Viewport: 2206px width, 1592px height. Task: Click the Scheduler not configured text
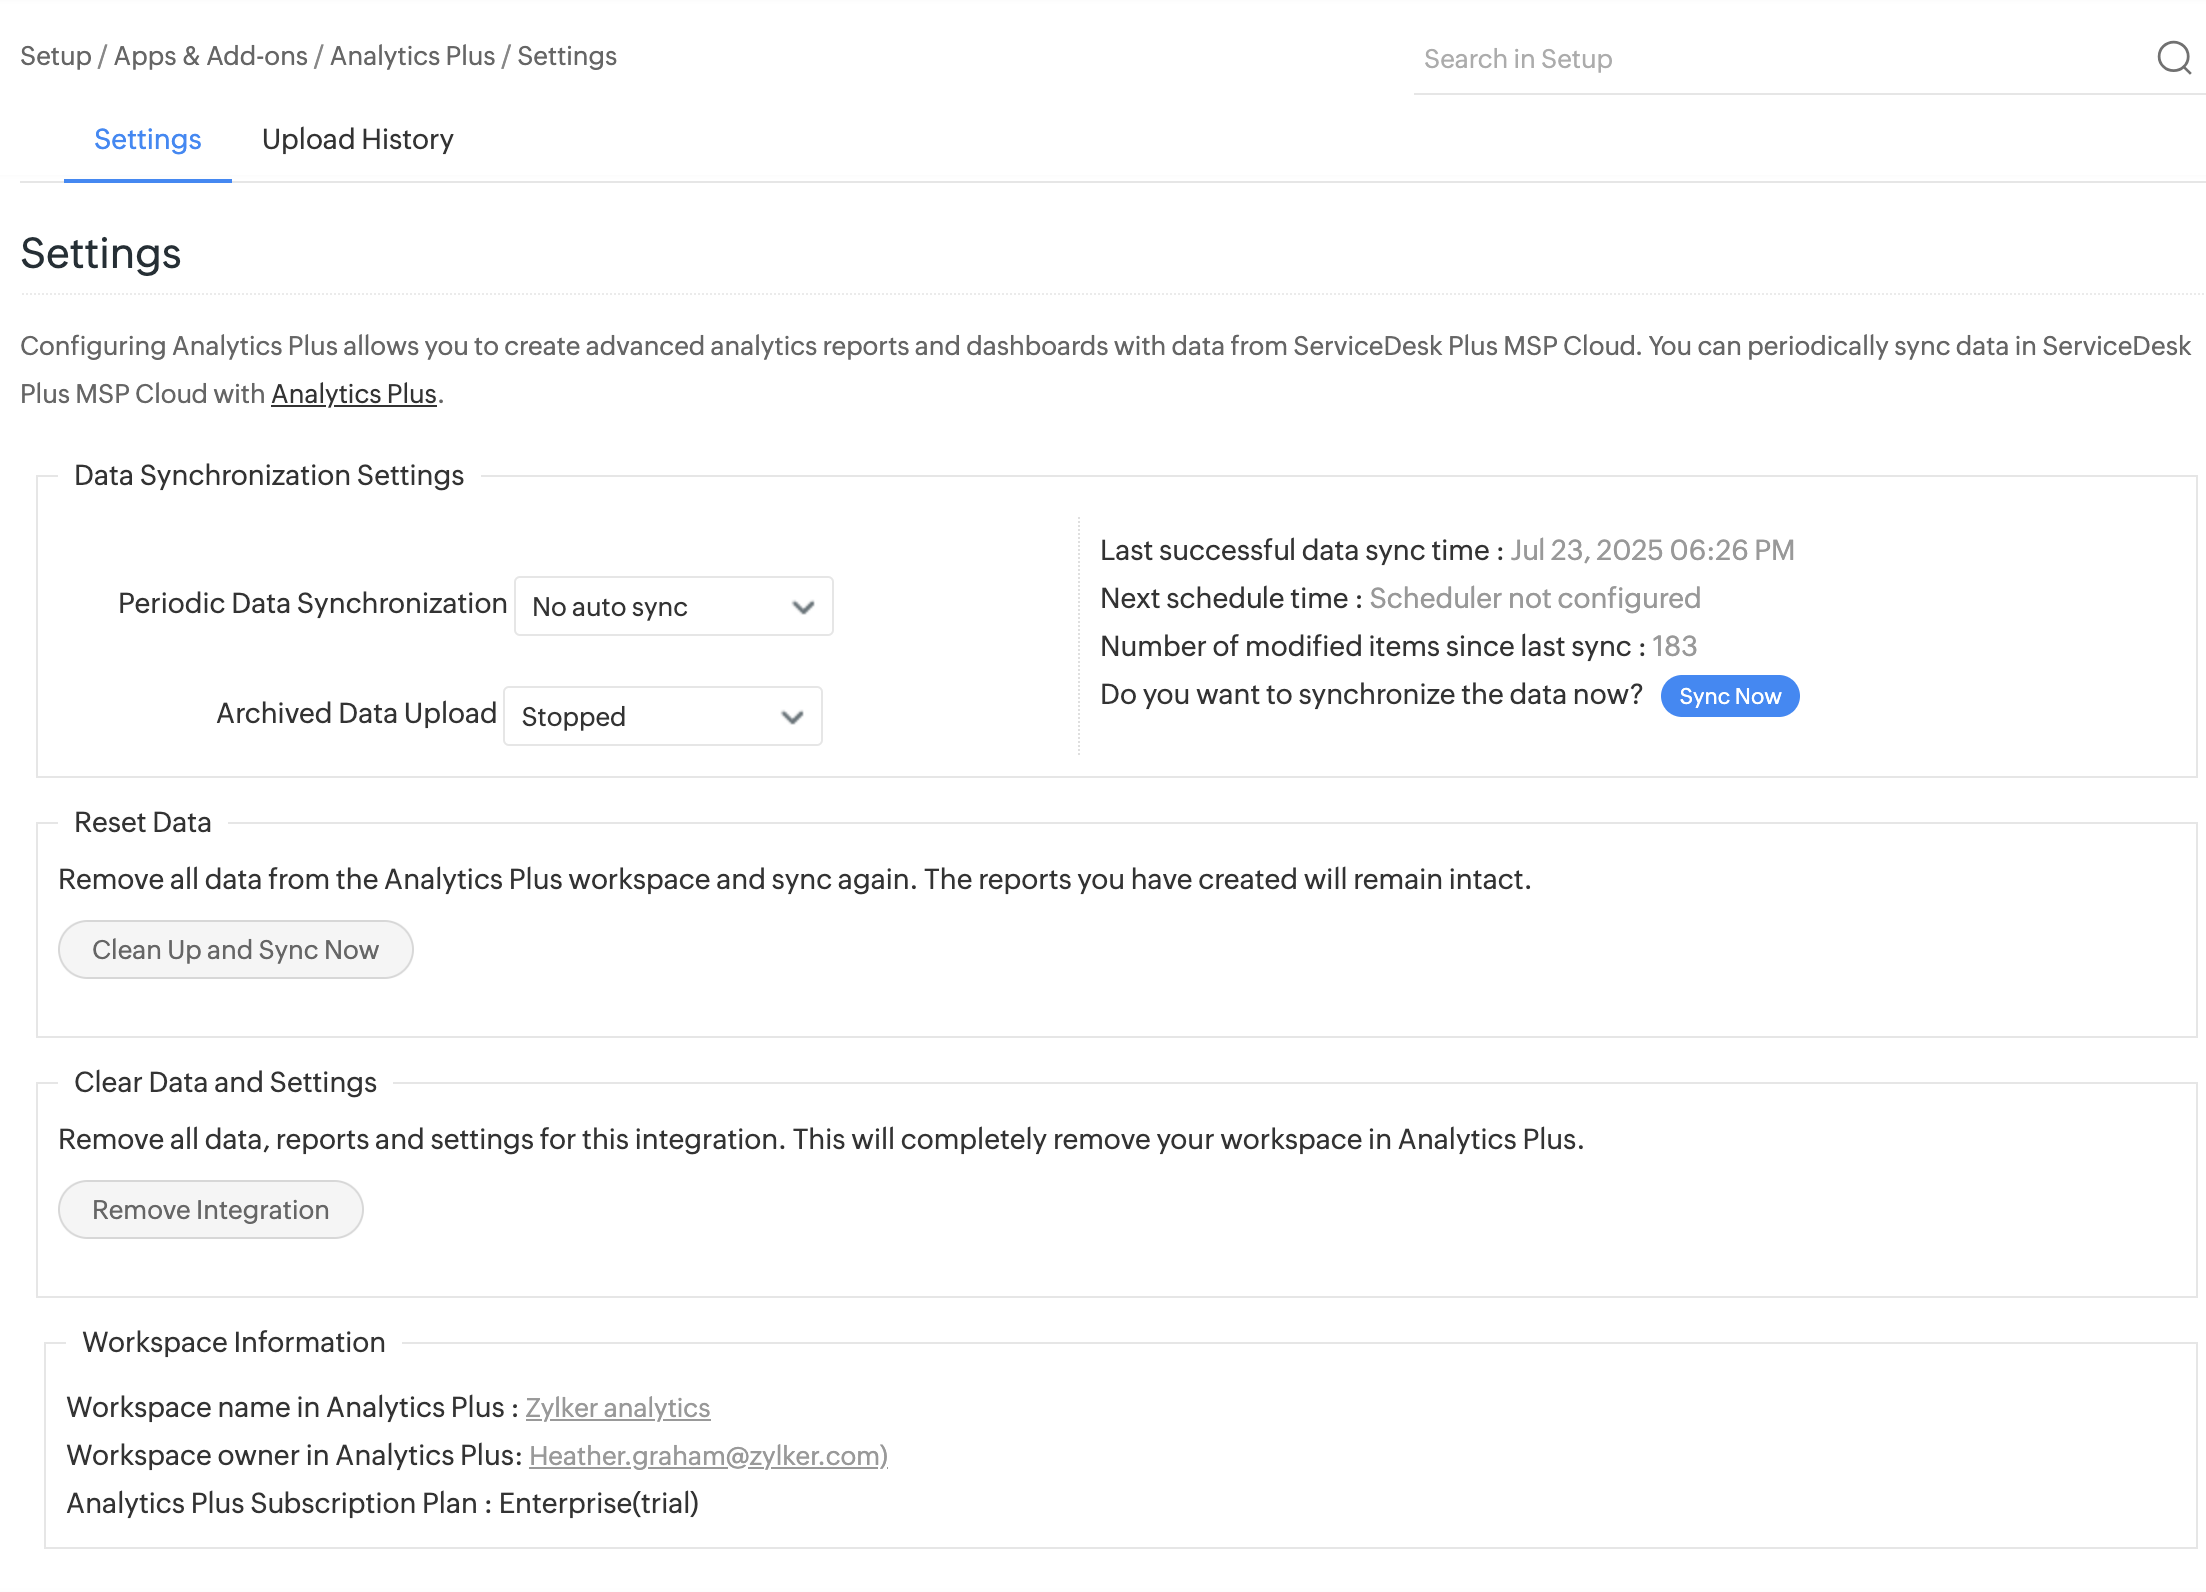tap(1534, 598)
